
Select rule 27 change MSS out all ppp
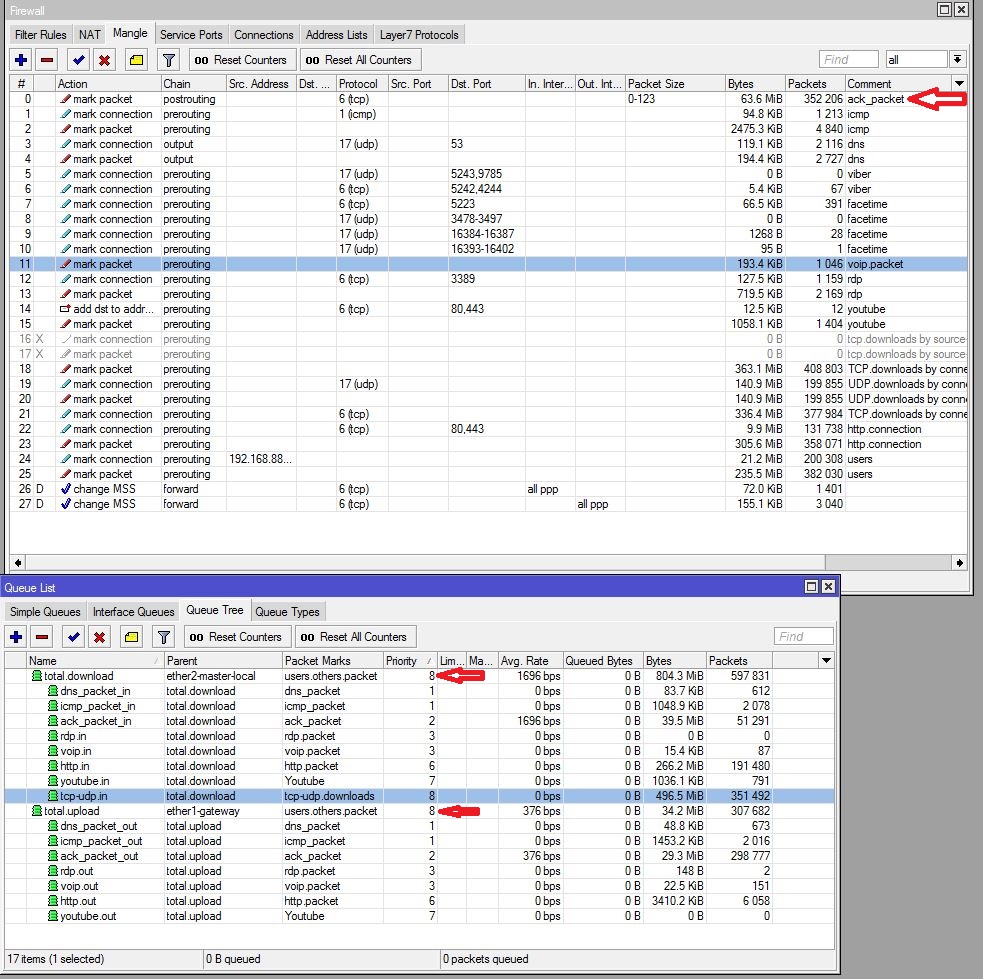tap(488, 504)
